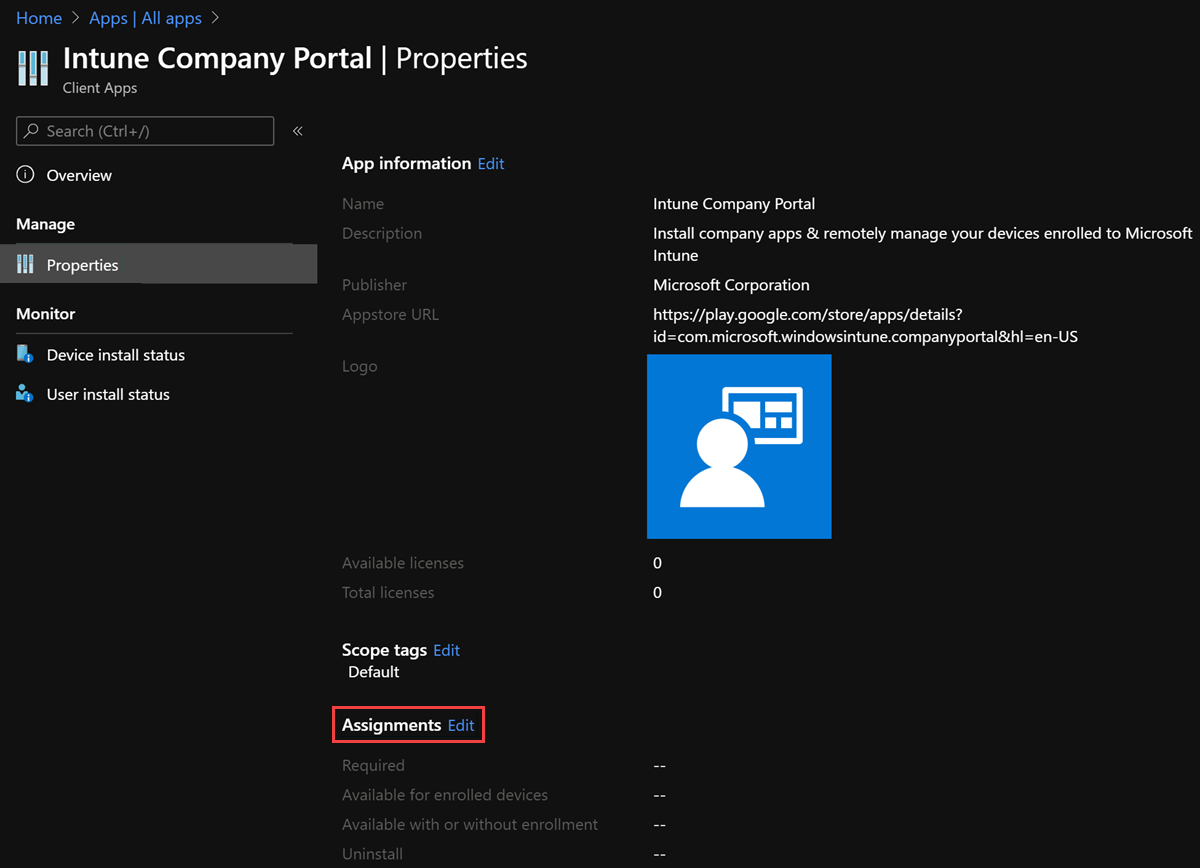The width and height of the screenshot is (1200, 868).
Task: Click the 'Client Apps' subtitle
Action: tap(100, 88)
